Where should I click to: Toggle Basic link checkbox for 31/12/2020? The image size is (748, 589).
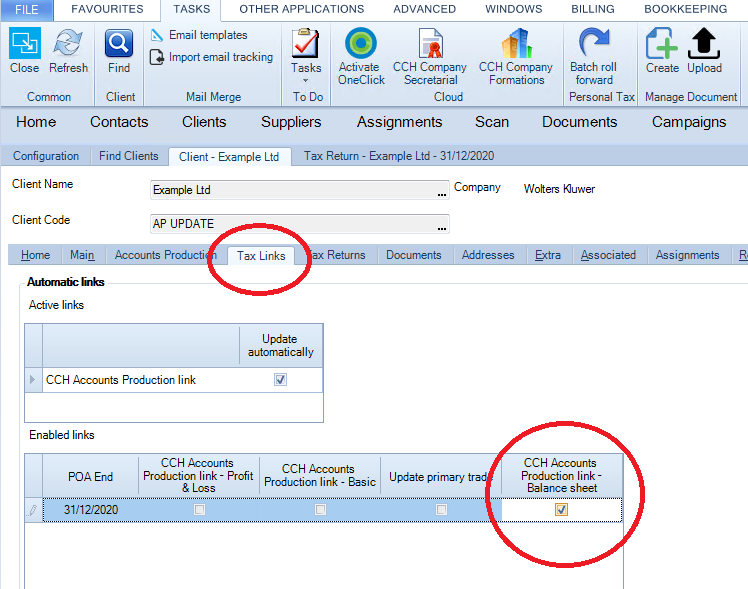tap(321, 509)
